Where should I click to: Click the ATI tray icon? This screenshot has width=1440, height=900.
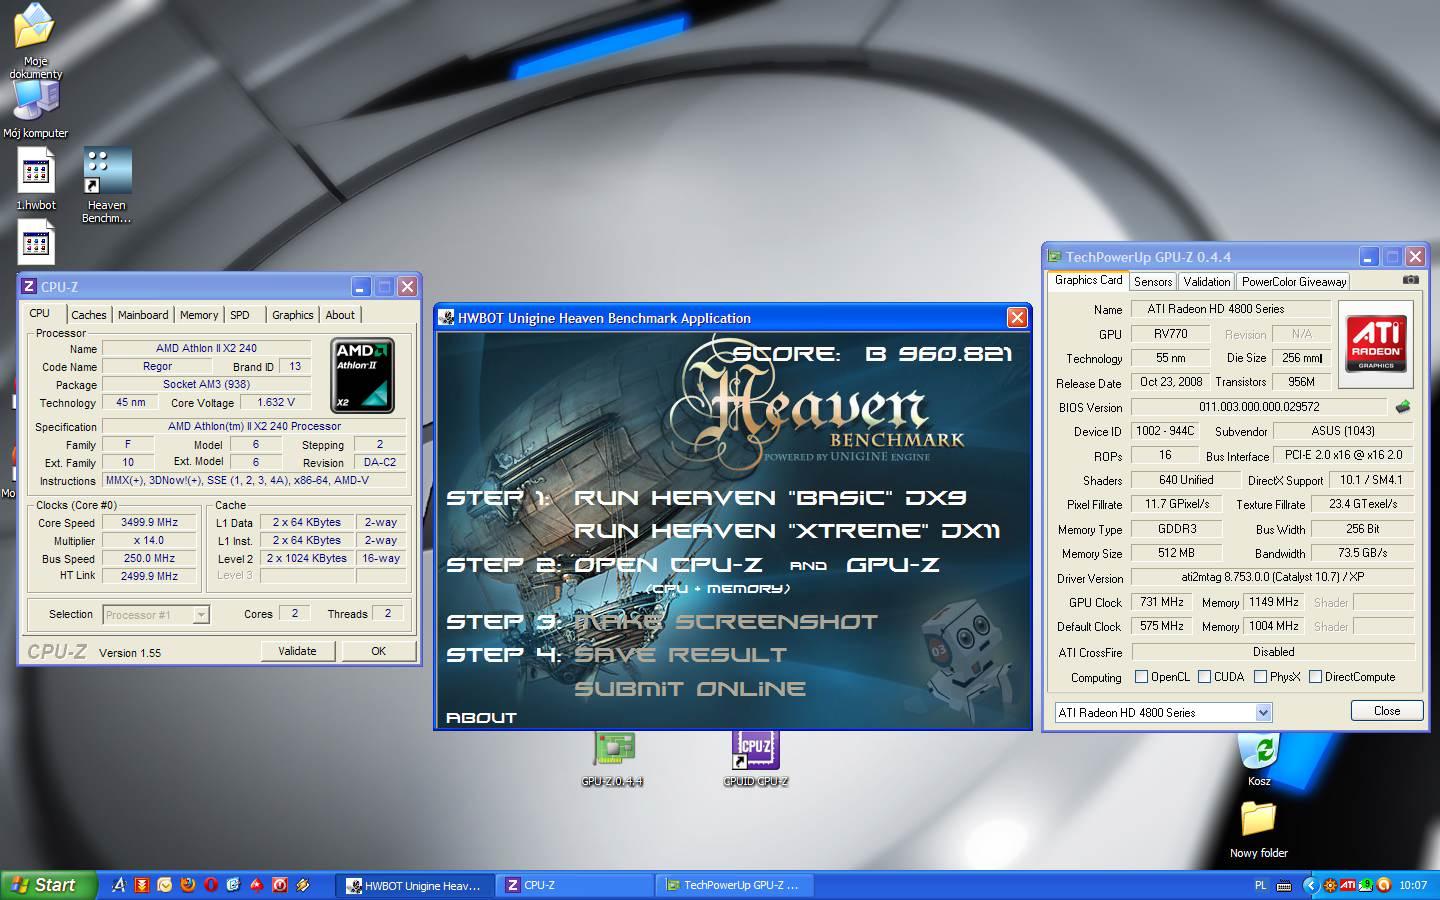coord(1348,885)
